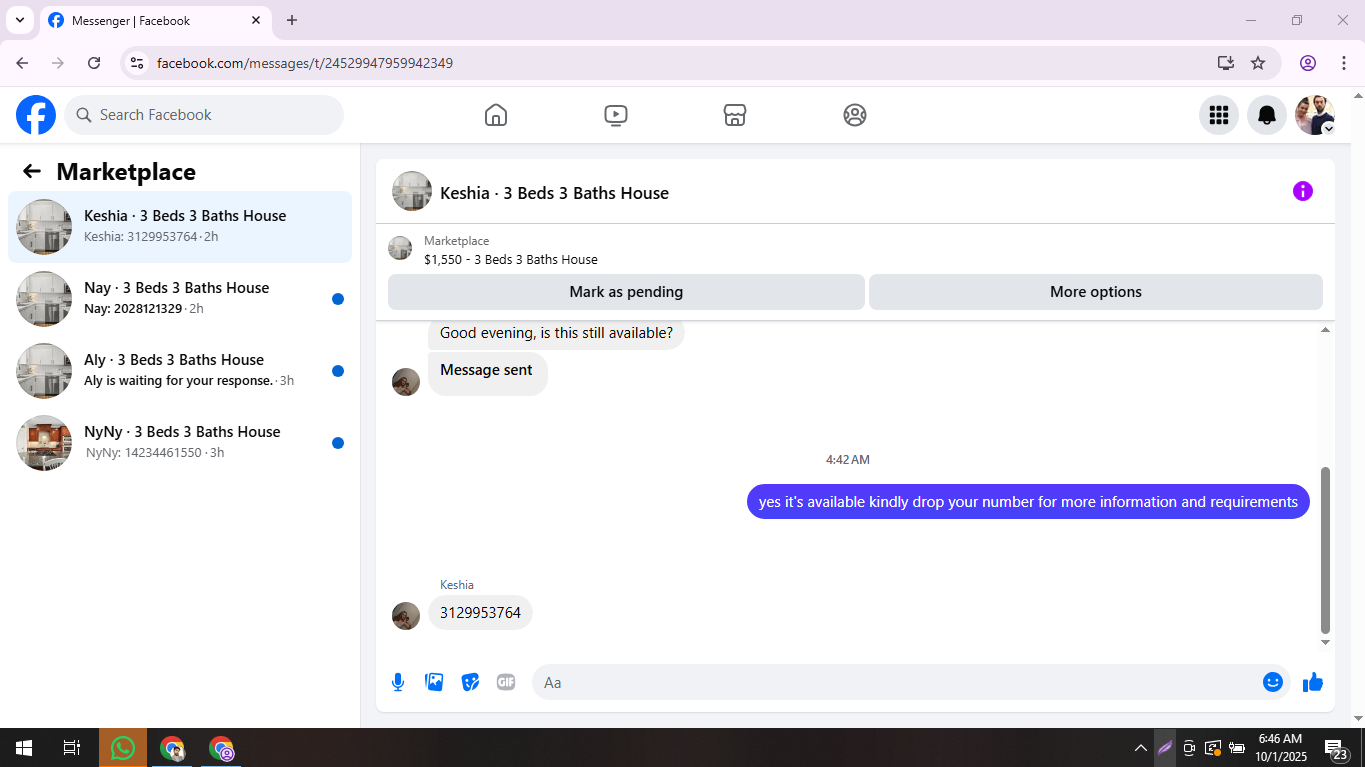Click the address bar URL
The image size is (1365, 767).
pos(305,63)
